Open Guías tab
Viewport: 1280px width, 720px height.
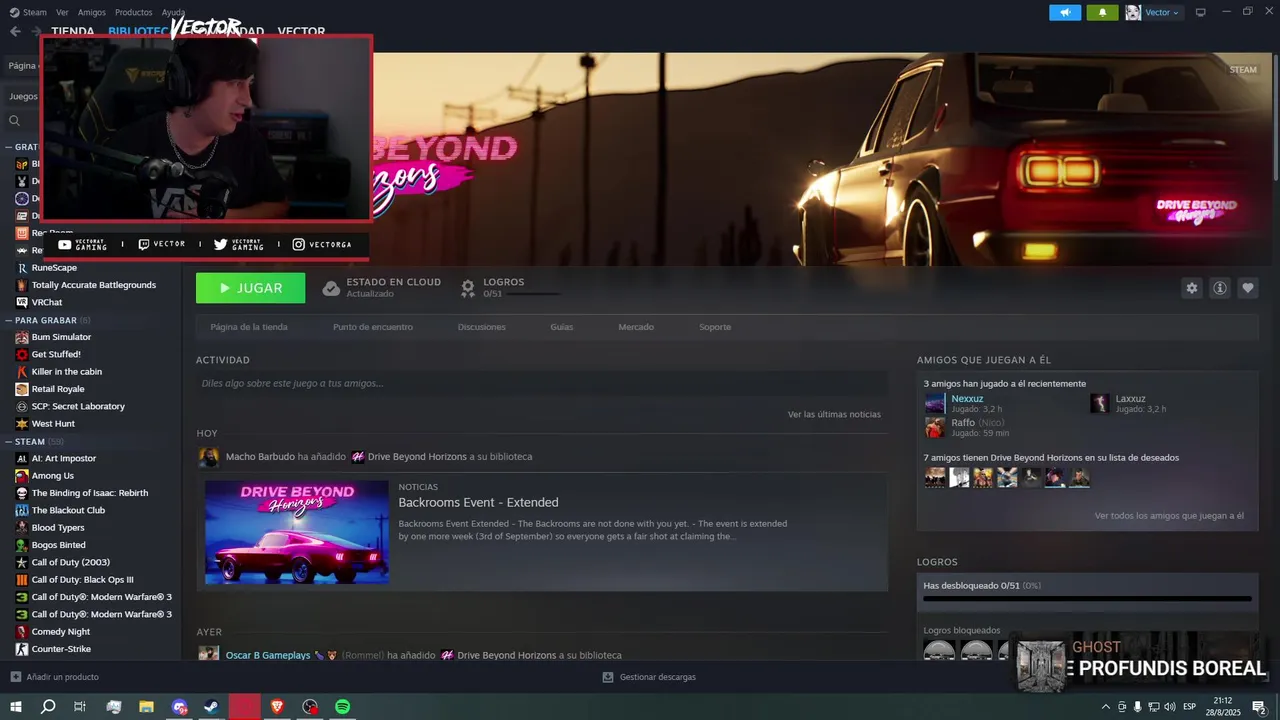click(x=562, y=327)
